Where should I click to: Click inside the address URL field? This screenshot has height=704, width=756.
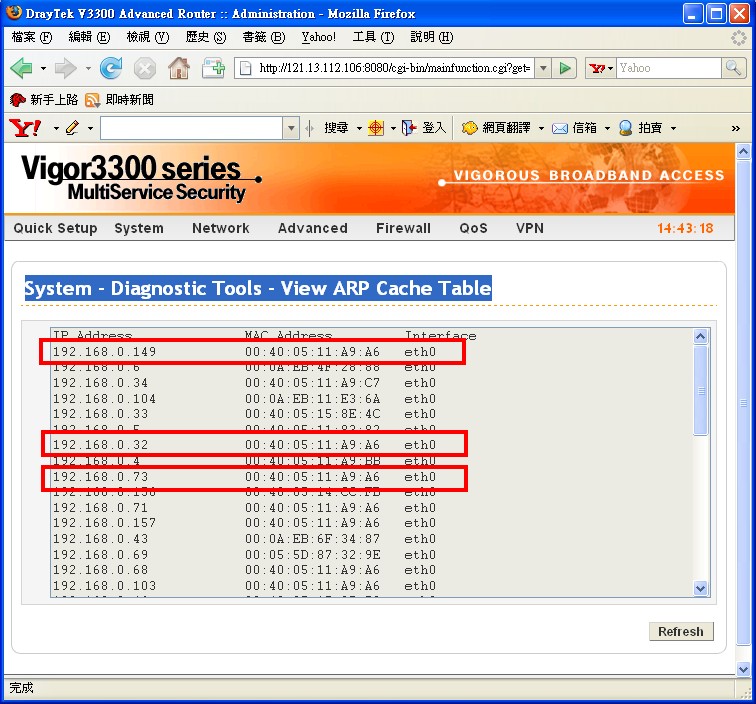[390, 68]
